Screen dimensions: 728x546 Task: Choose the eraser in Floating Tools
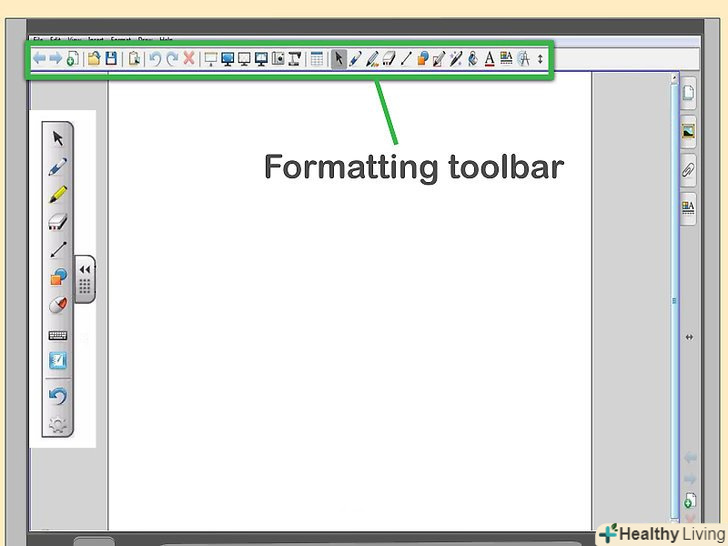(58, 222)
